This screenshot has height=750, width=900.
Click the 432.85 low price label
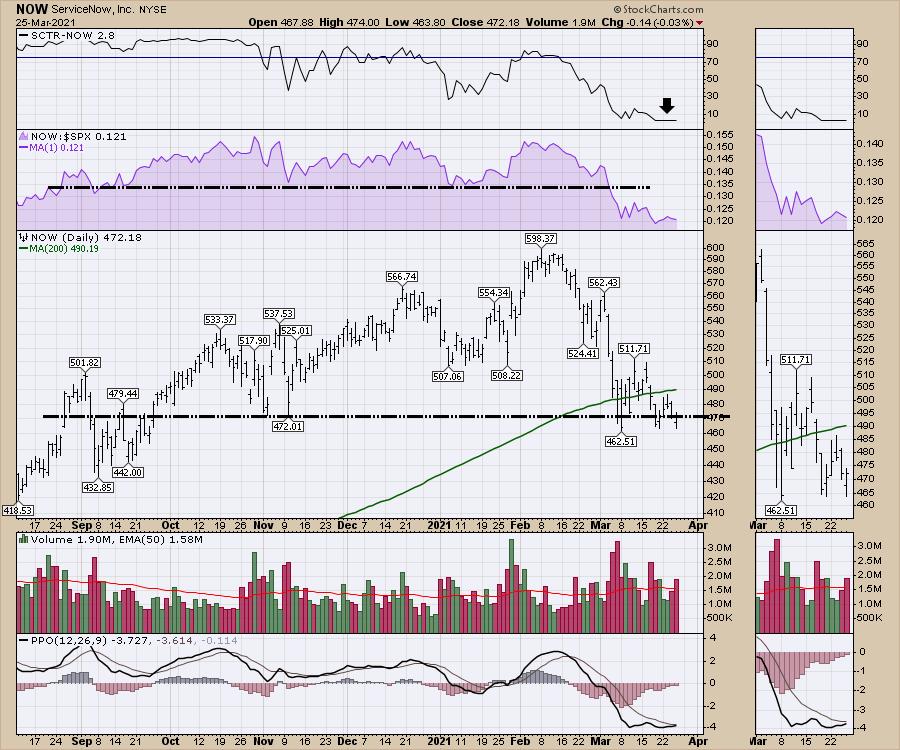pyautogui.click(x=98, y=487)
